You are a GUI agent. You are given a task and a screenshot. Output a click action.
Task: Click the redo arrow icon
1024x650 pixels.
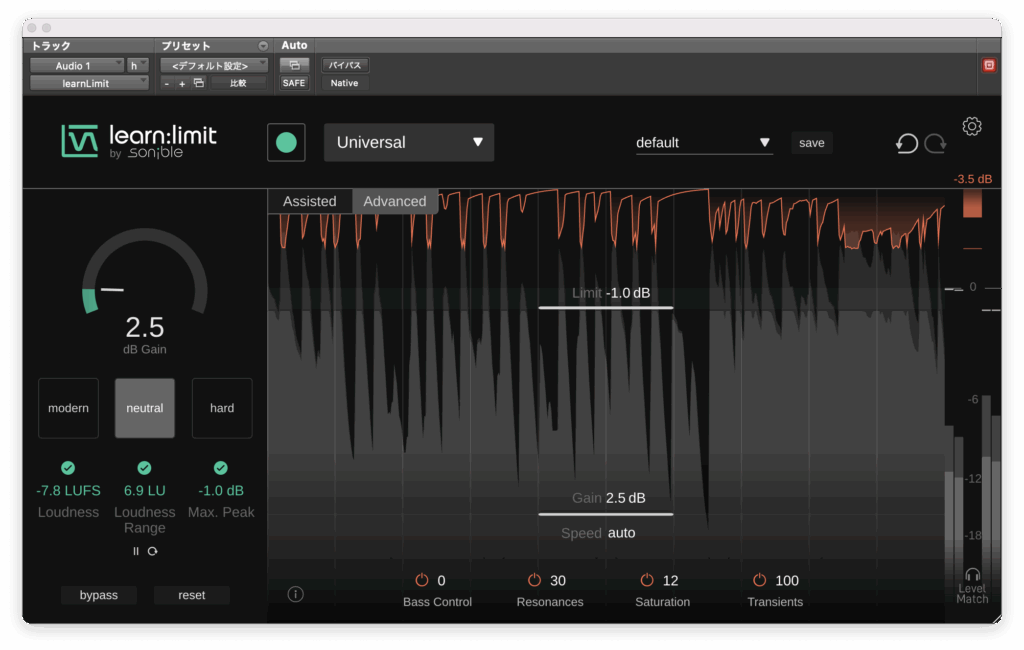935,143
